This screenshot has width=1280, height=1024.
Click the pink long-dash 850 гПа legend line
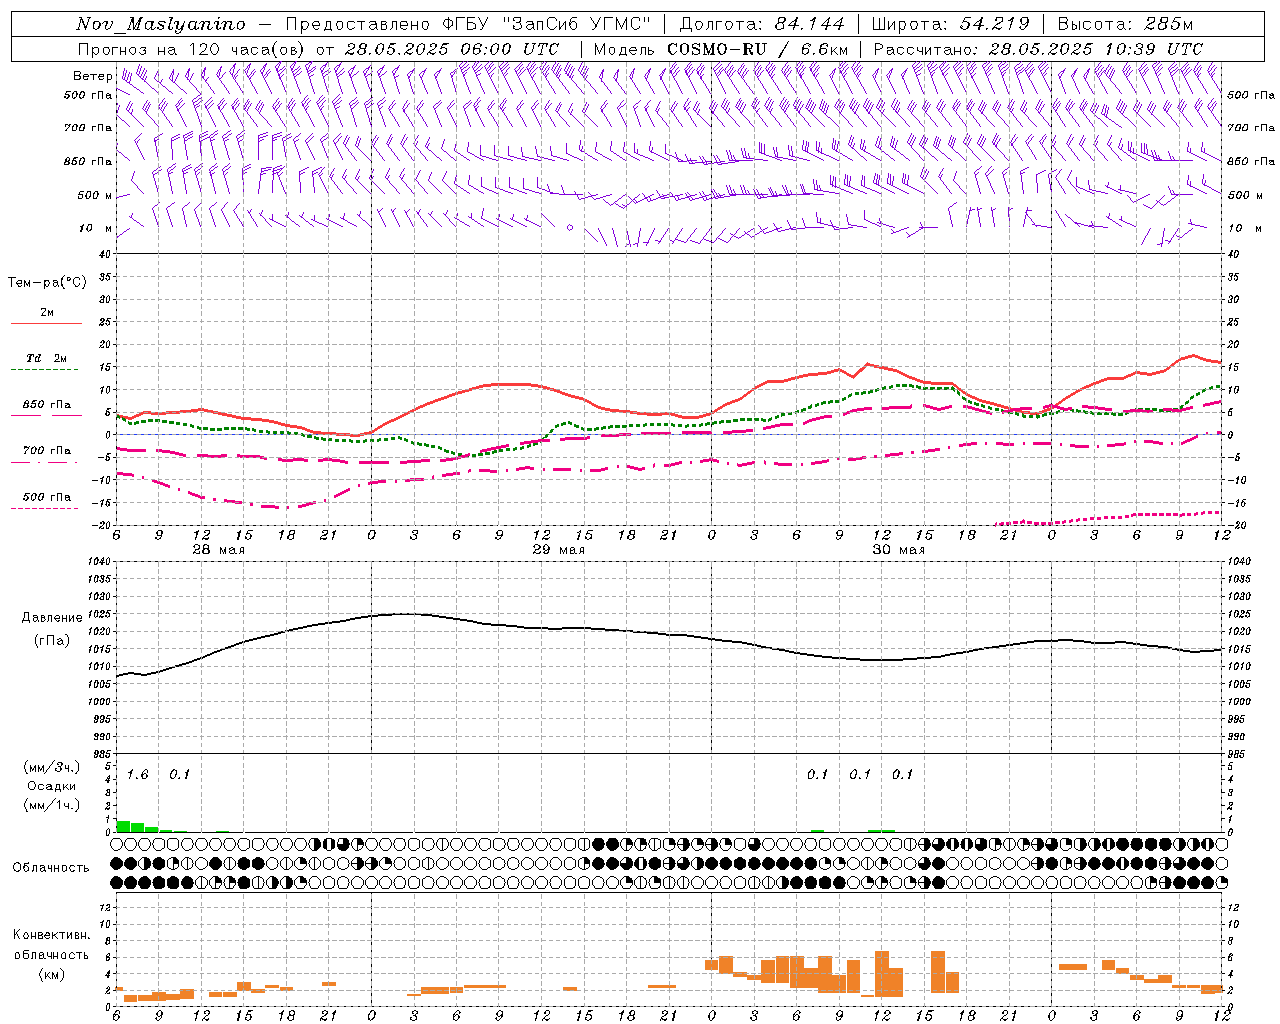pyautogui.click(x=46, y=416)
